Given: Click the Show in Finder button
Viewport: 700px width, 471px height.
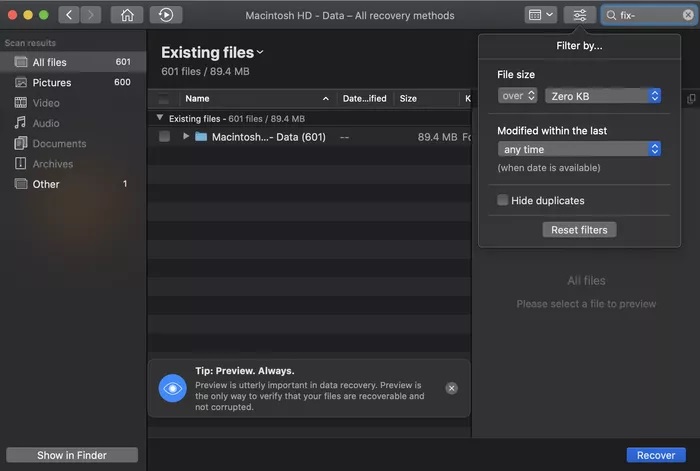Looking at the screenshot, I should (72, 455).
